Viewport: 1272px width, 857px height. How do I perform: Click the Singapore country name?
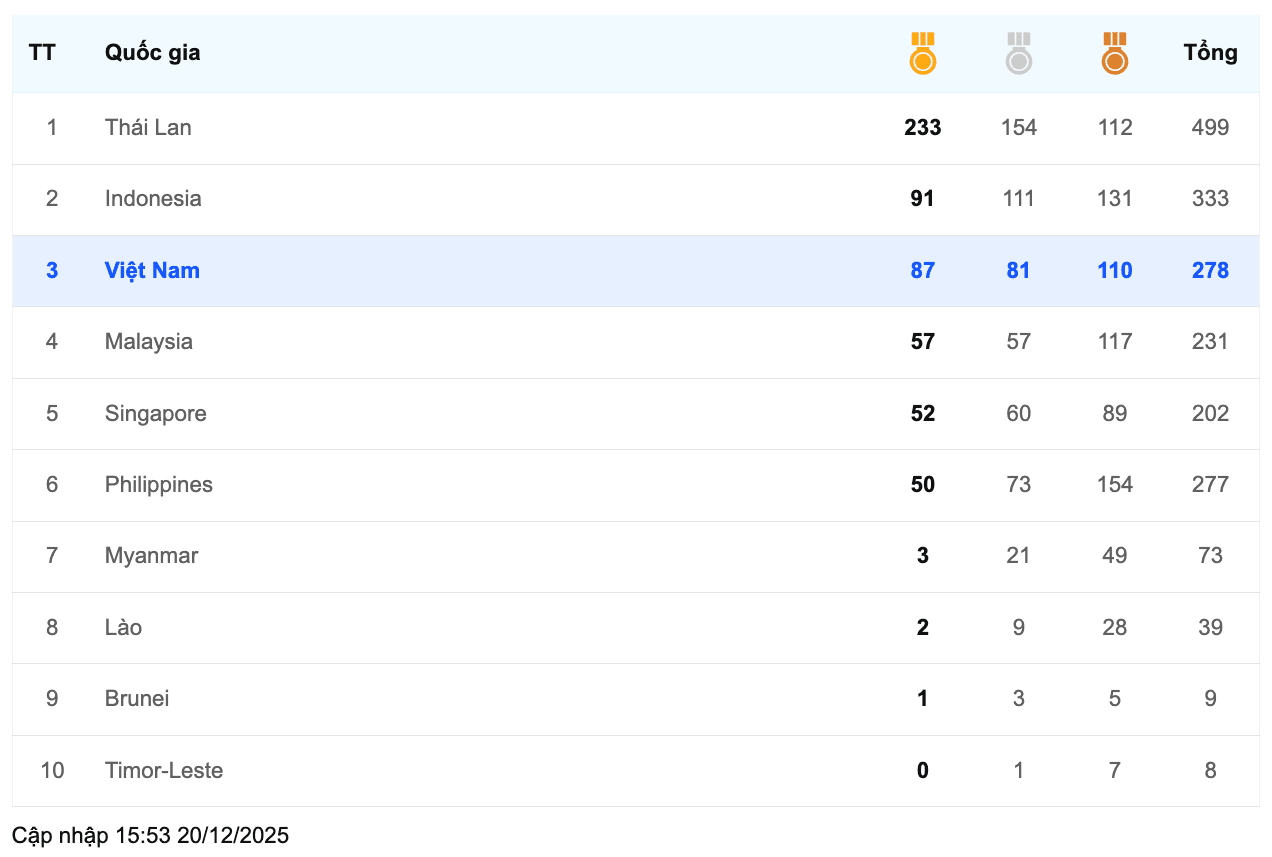click(156, 413)
